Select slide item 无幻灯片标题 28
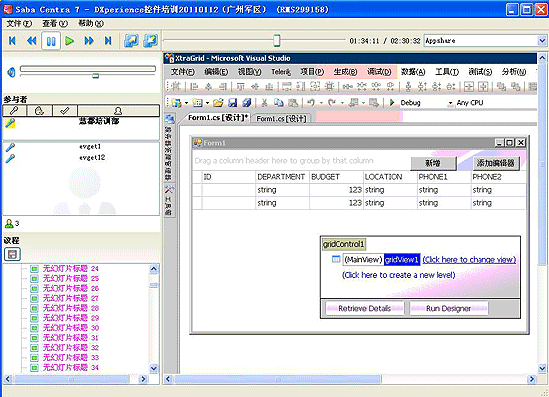 pyautogui.click(x=71, y=308)
